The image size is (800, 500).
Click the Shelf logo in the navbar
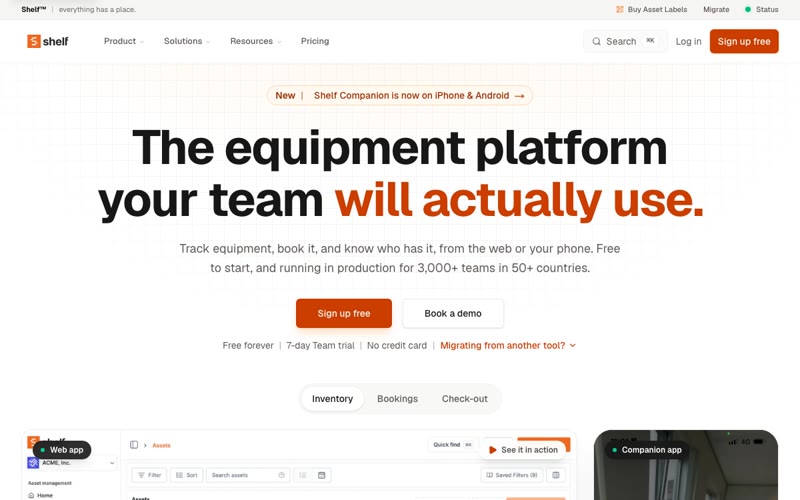[x=47, y=41]
